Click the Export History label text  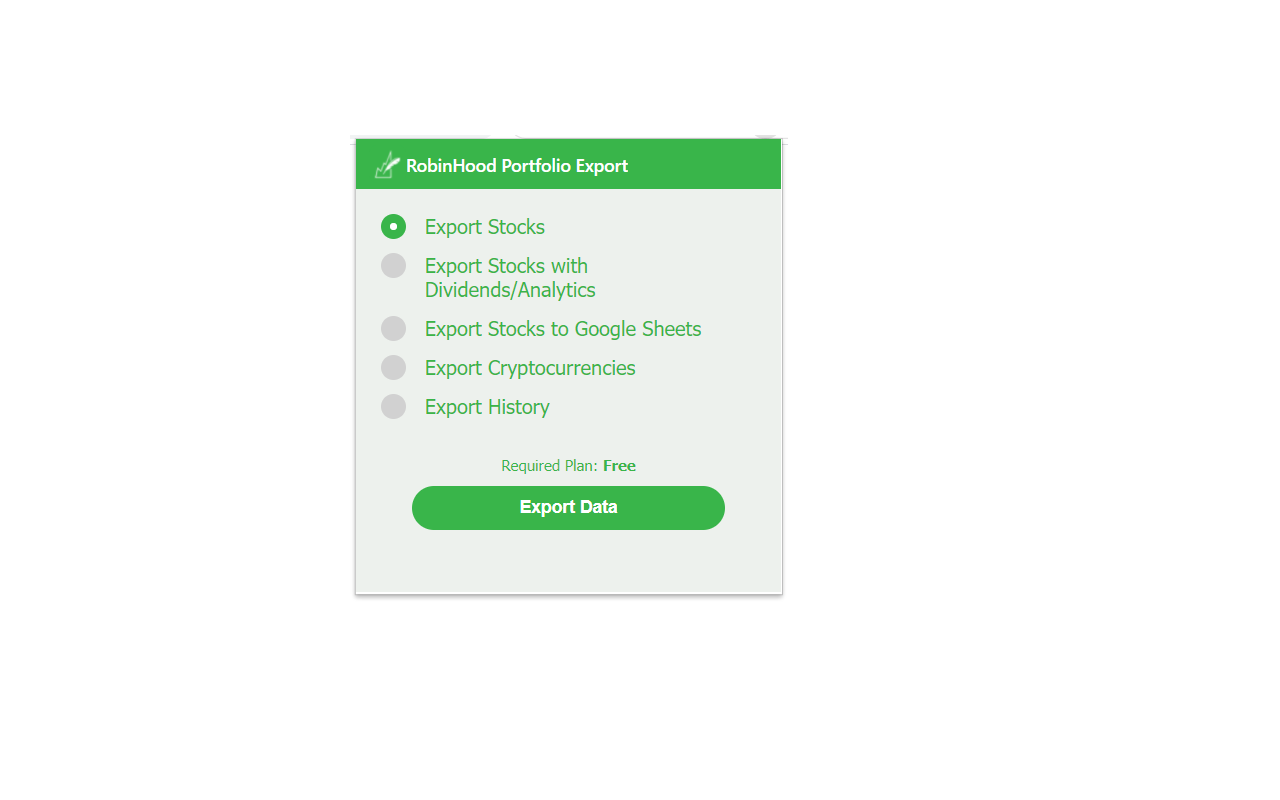click(487, 406)
